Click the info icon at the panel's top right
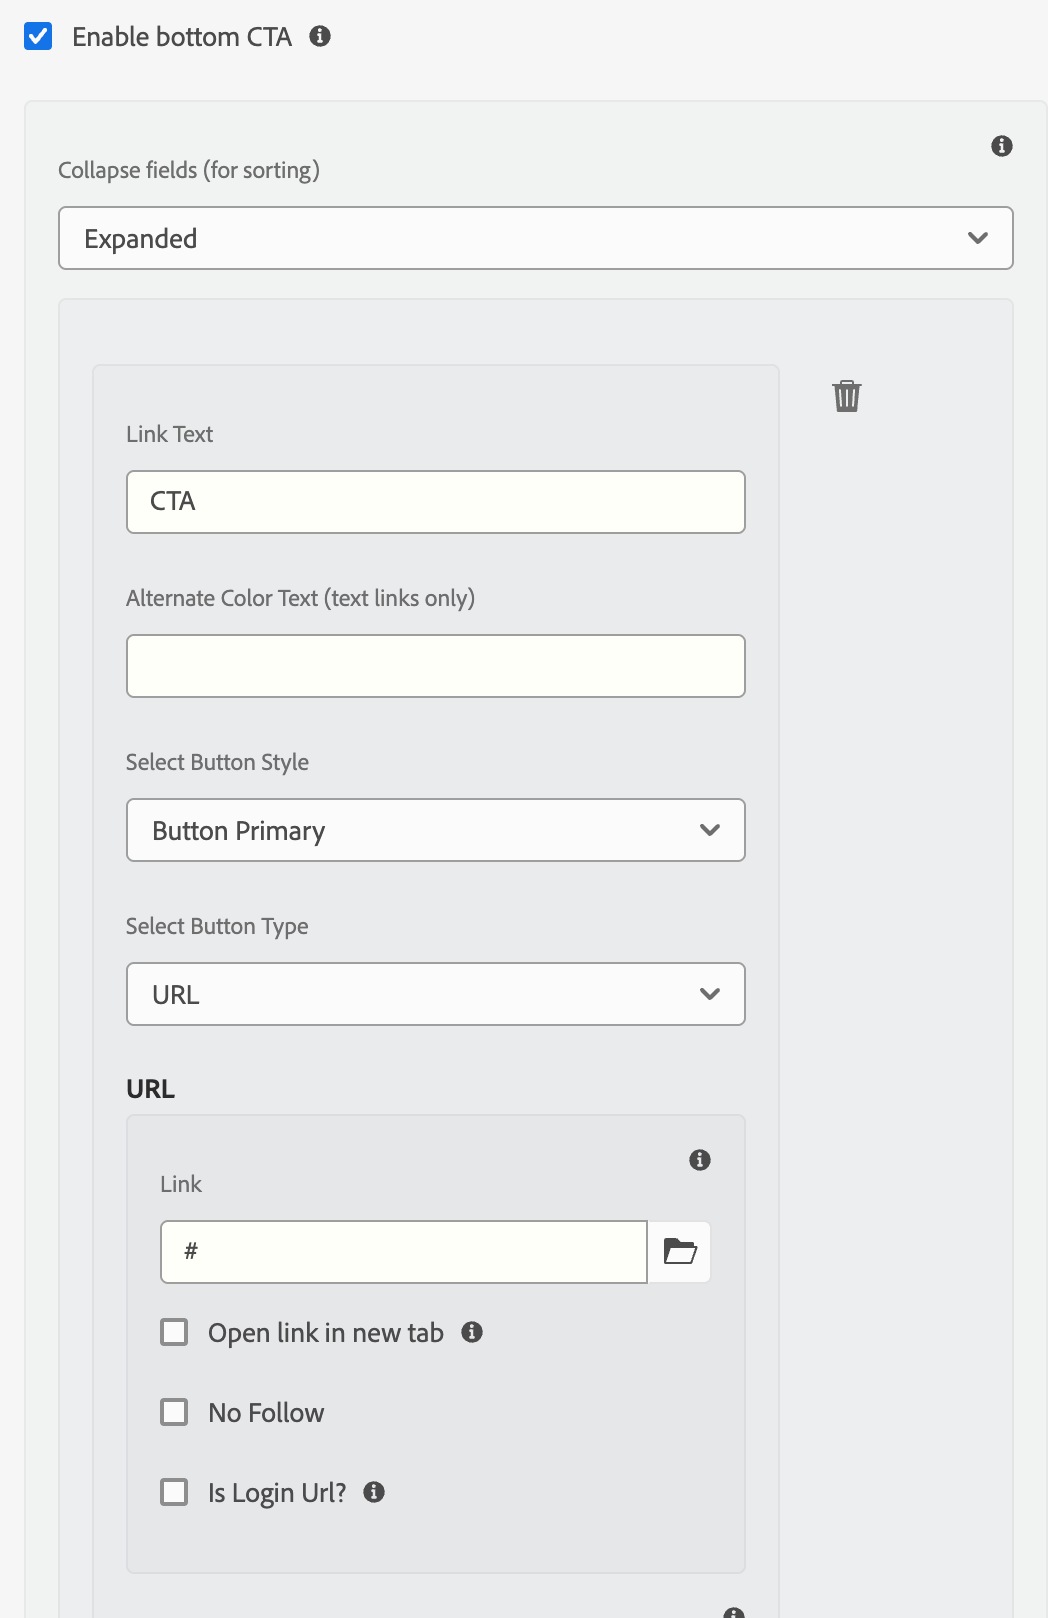Screen dimensions: 1048x1618 (x=1000, y=145)
